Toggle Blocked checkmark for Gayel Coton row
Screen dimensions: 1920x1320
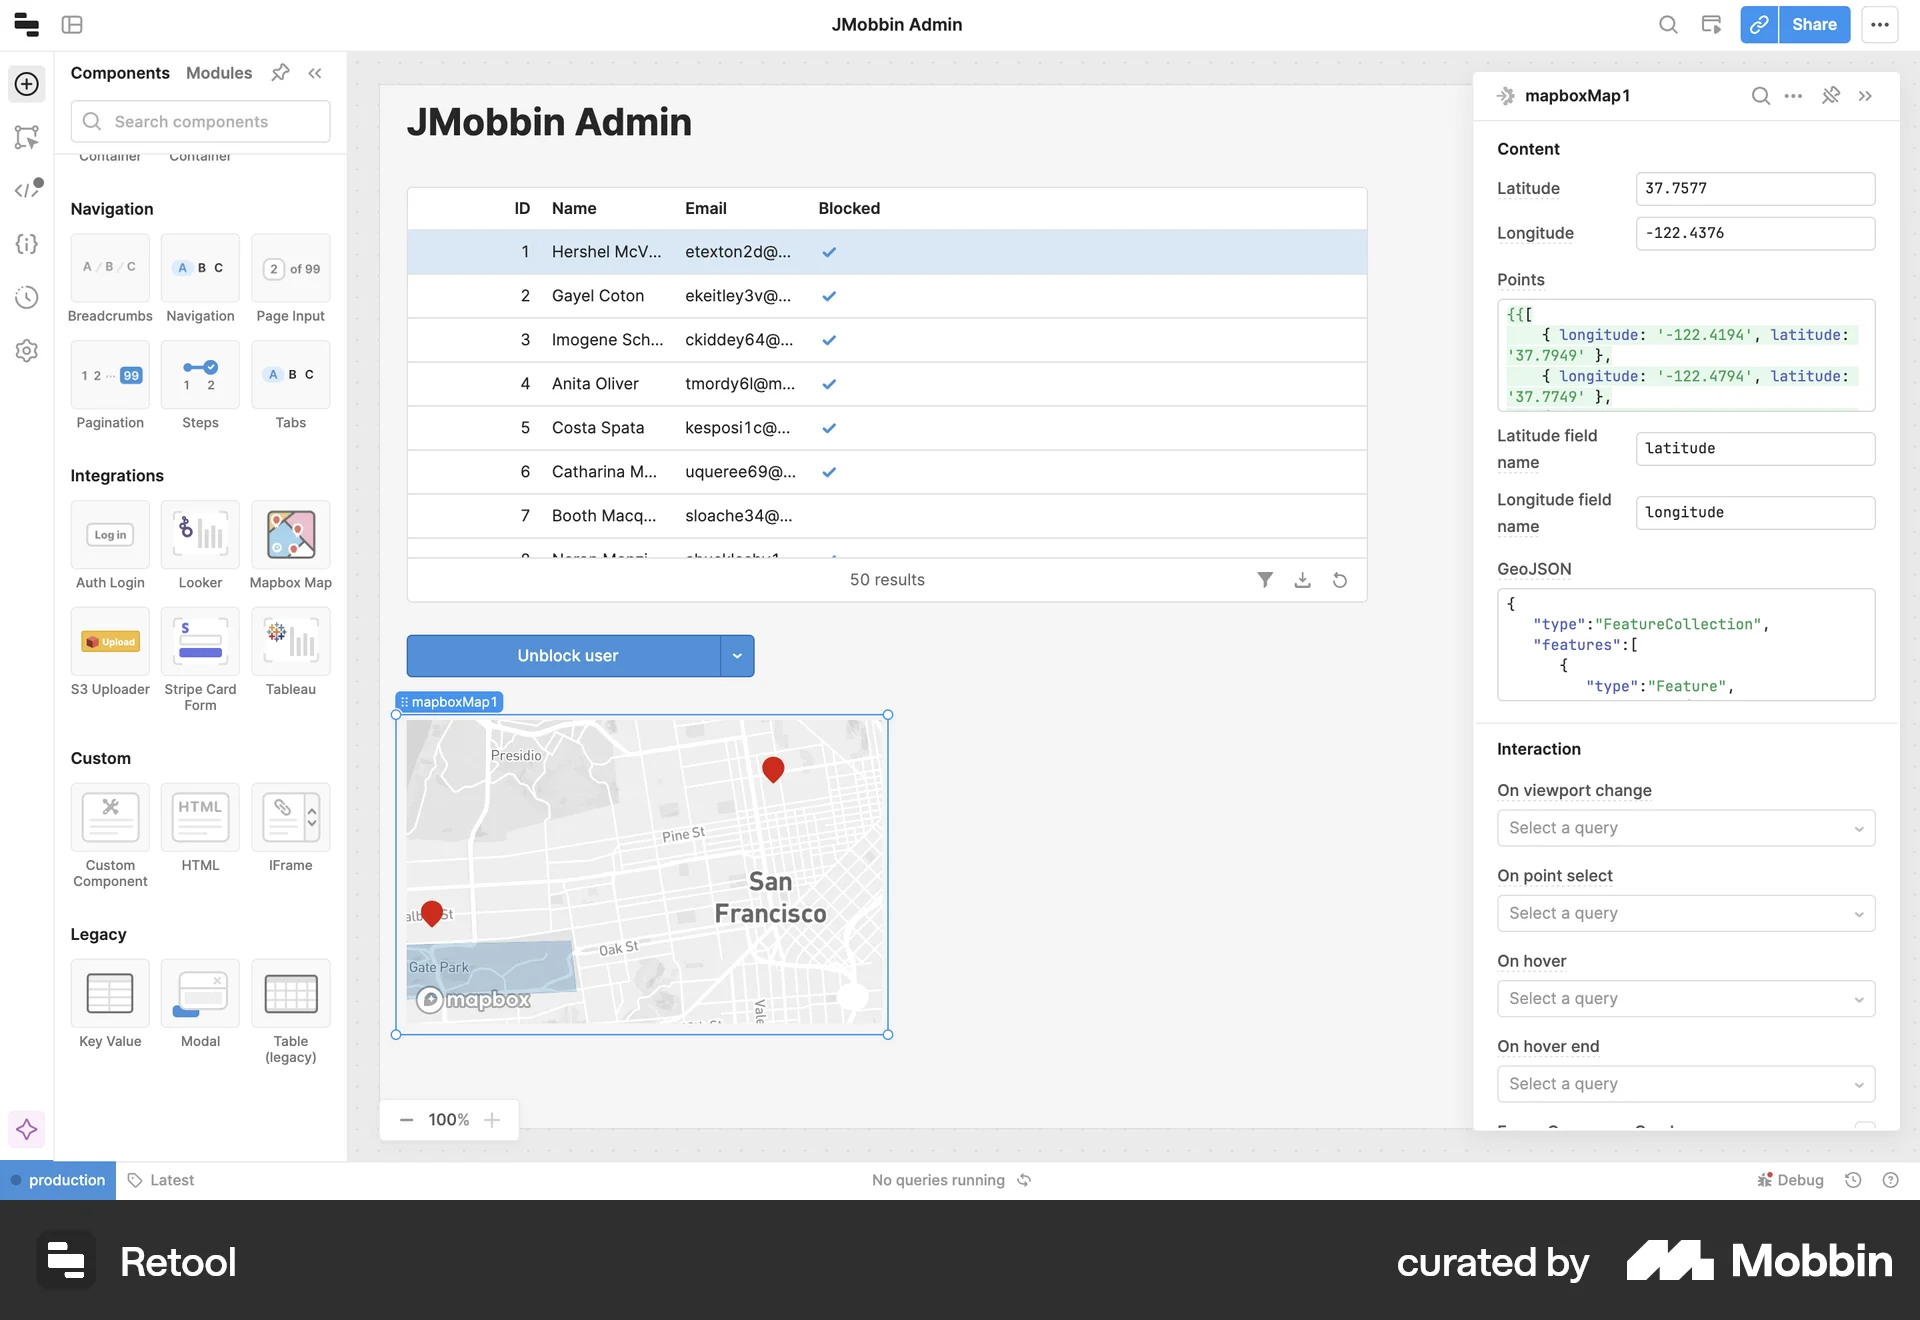pos(829,296)
